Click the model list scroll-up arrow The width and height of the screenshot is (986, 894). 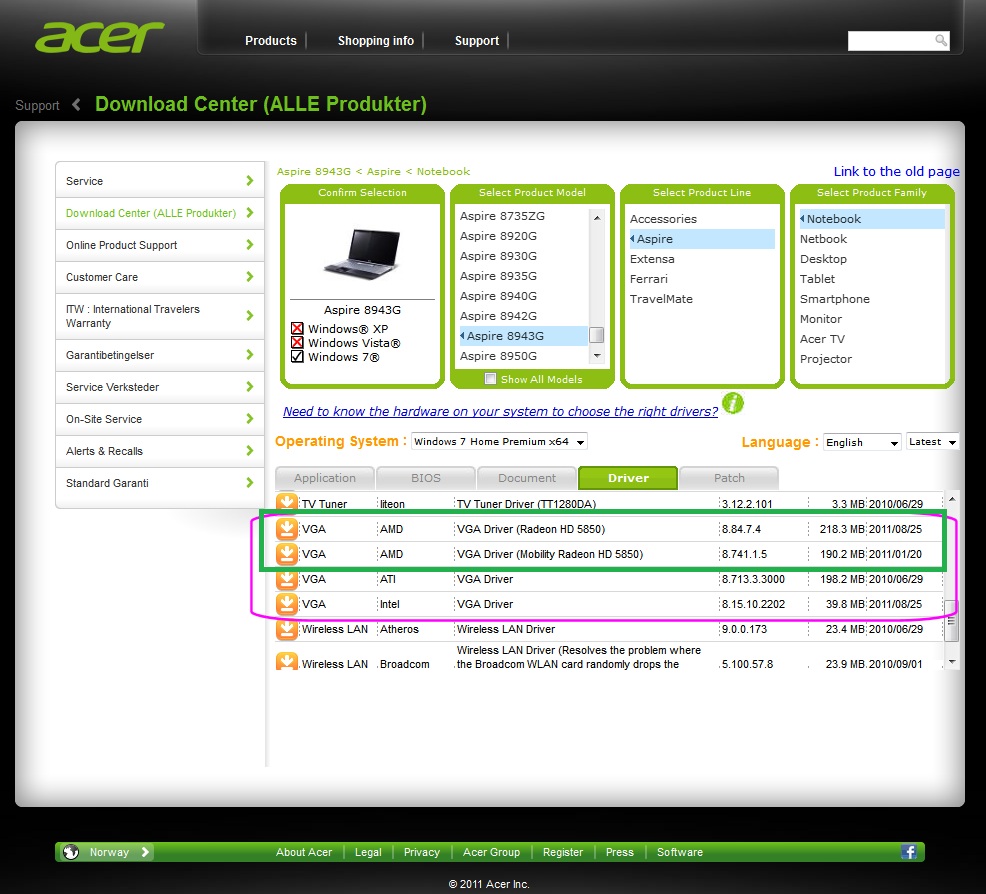click(x=597, y=218)
